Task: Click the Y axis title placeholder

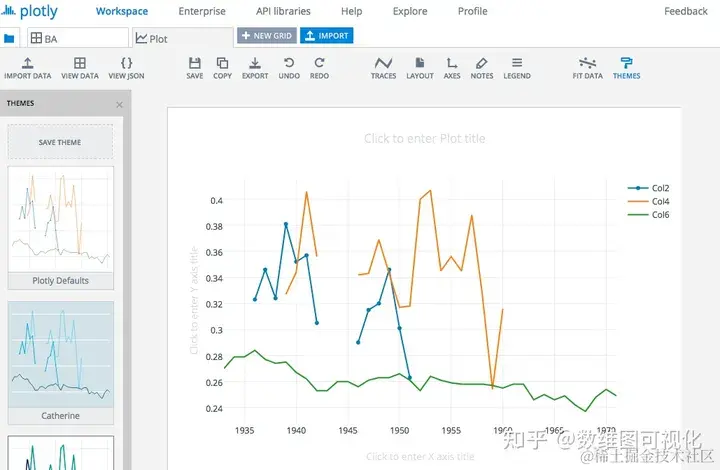Action: [x=194, y=301]
